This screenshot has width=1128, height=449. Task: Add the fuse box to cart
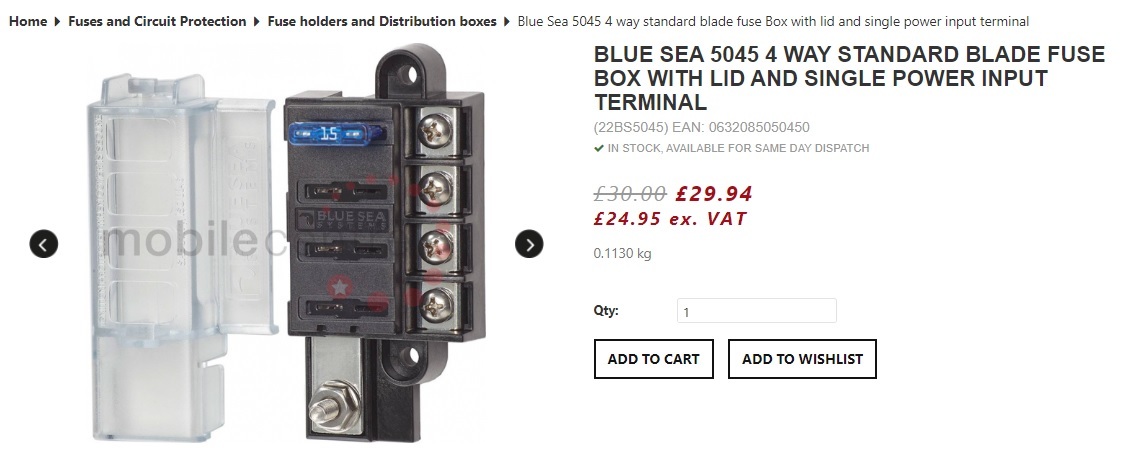pos(653,359)
